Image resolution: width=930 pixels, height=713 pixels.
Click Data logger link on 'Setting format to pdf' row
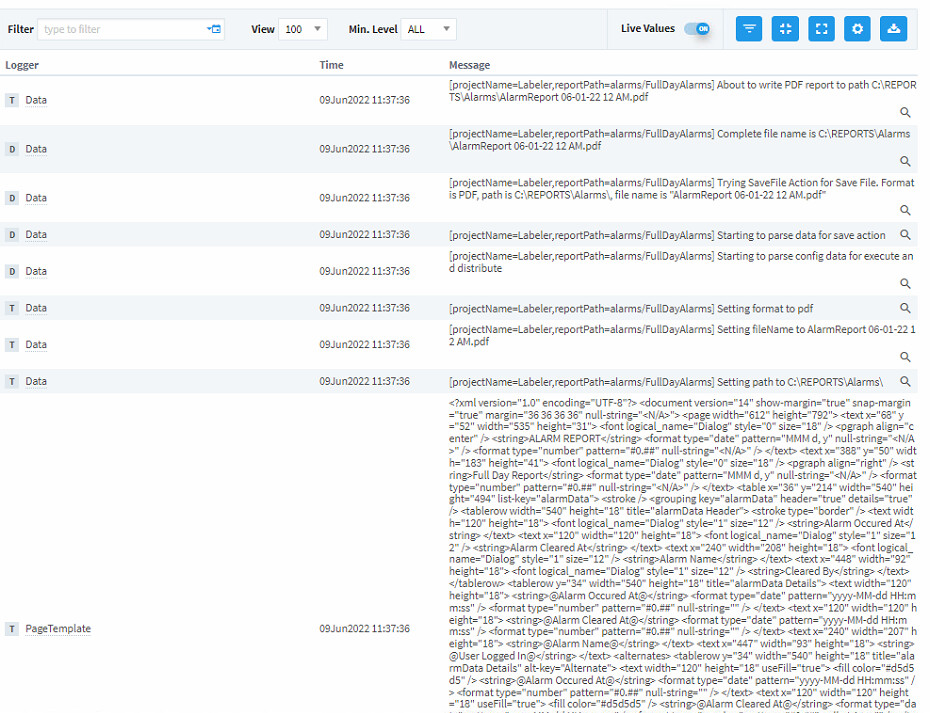tap(36, 308)
